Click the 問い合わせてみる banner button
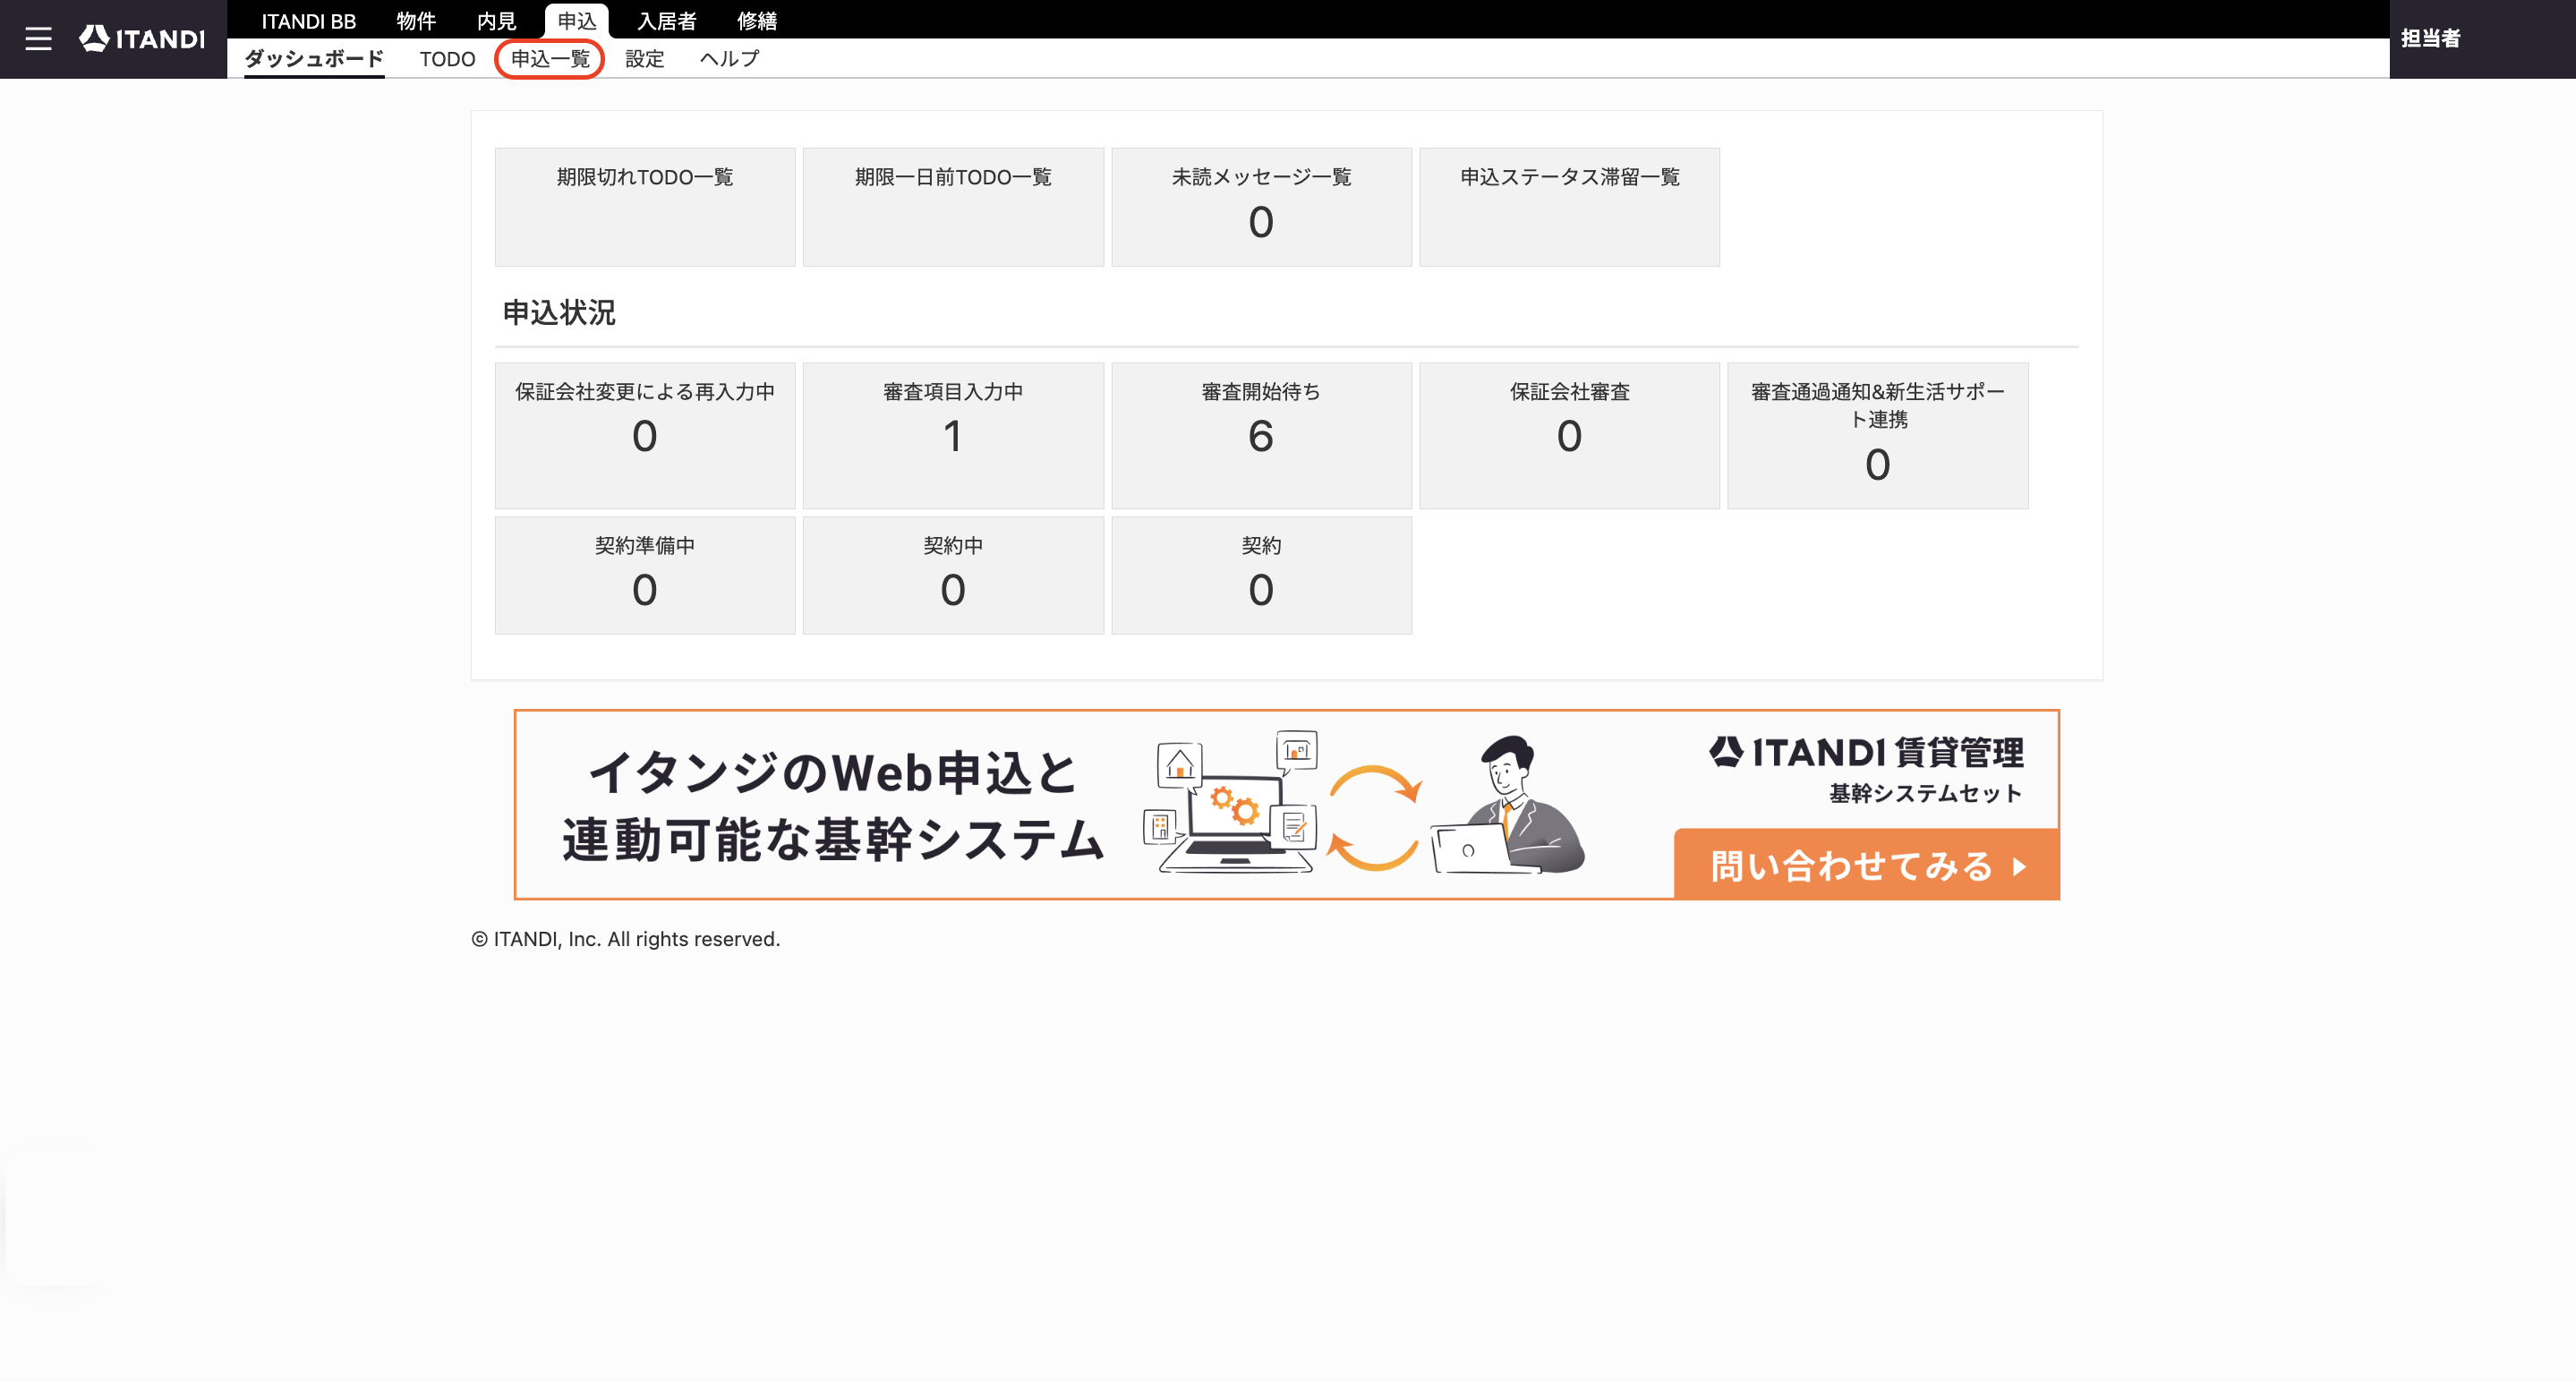The width and height of the screenshot is (2576, 1382). click(x=1866, y=865)
